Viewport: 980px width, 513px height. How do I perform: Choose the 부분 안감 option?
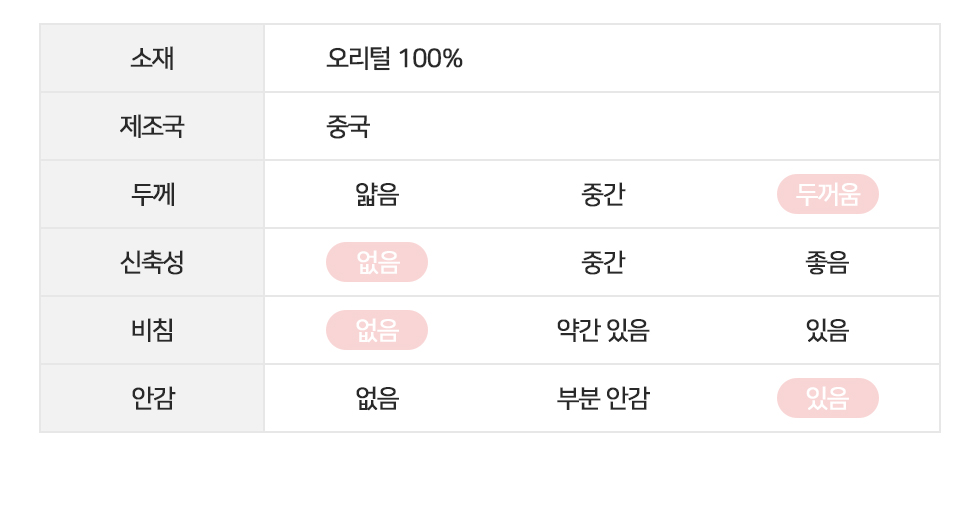tap(602, 398)
